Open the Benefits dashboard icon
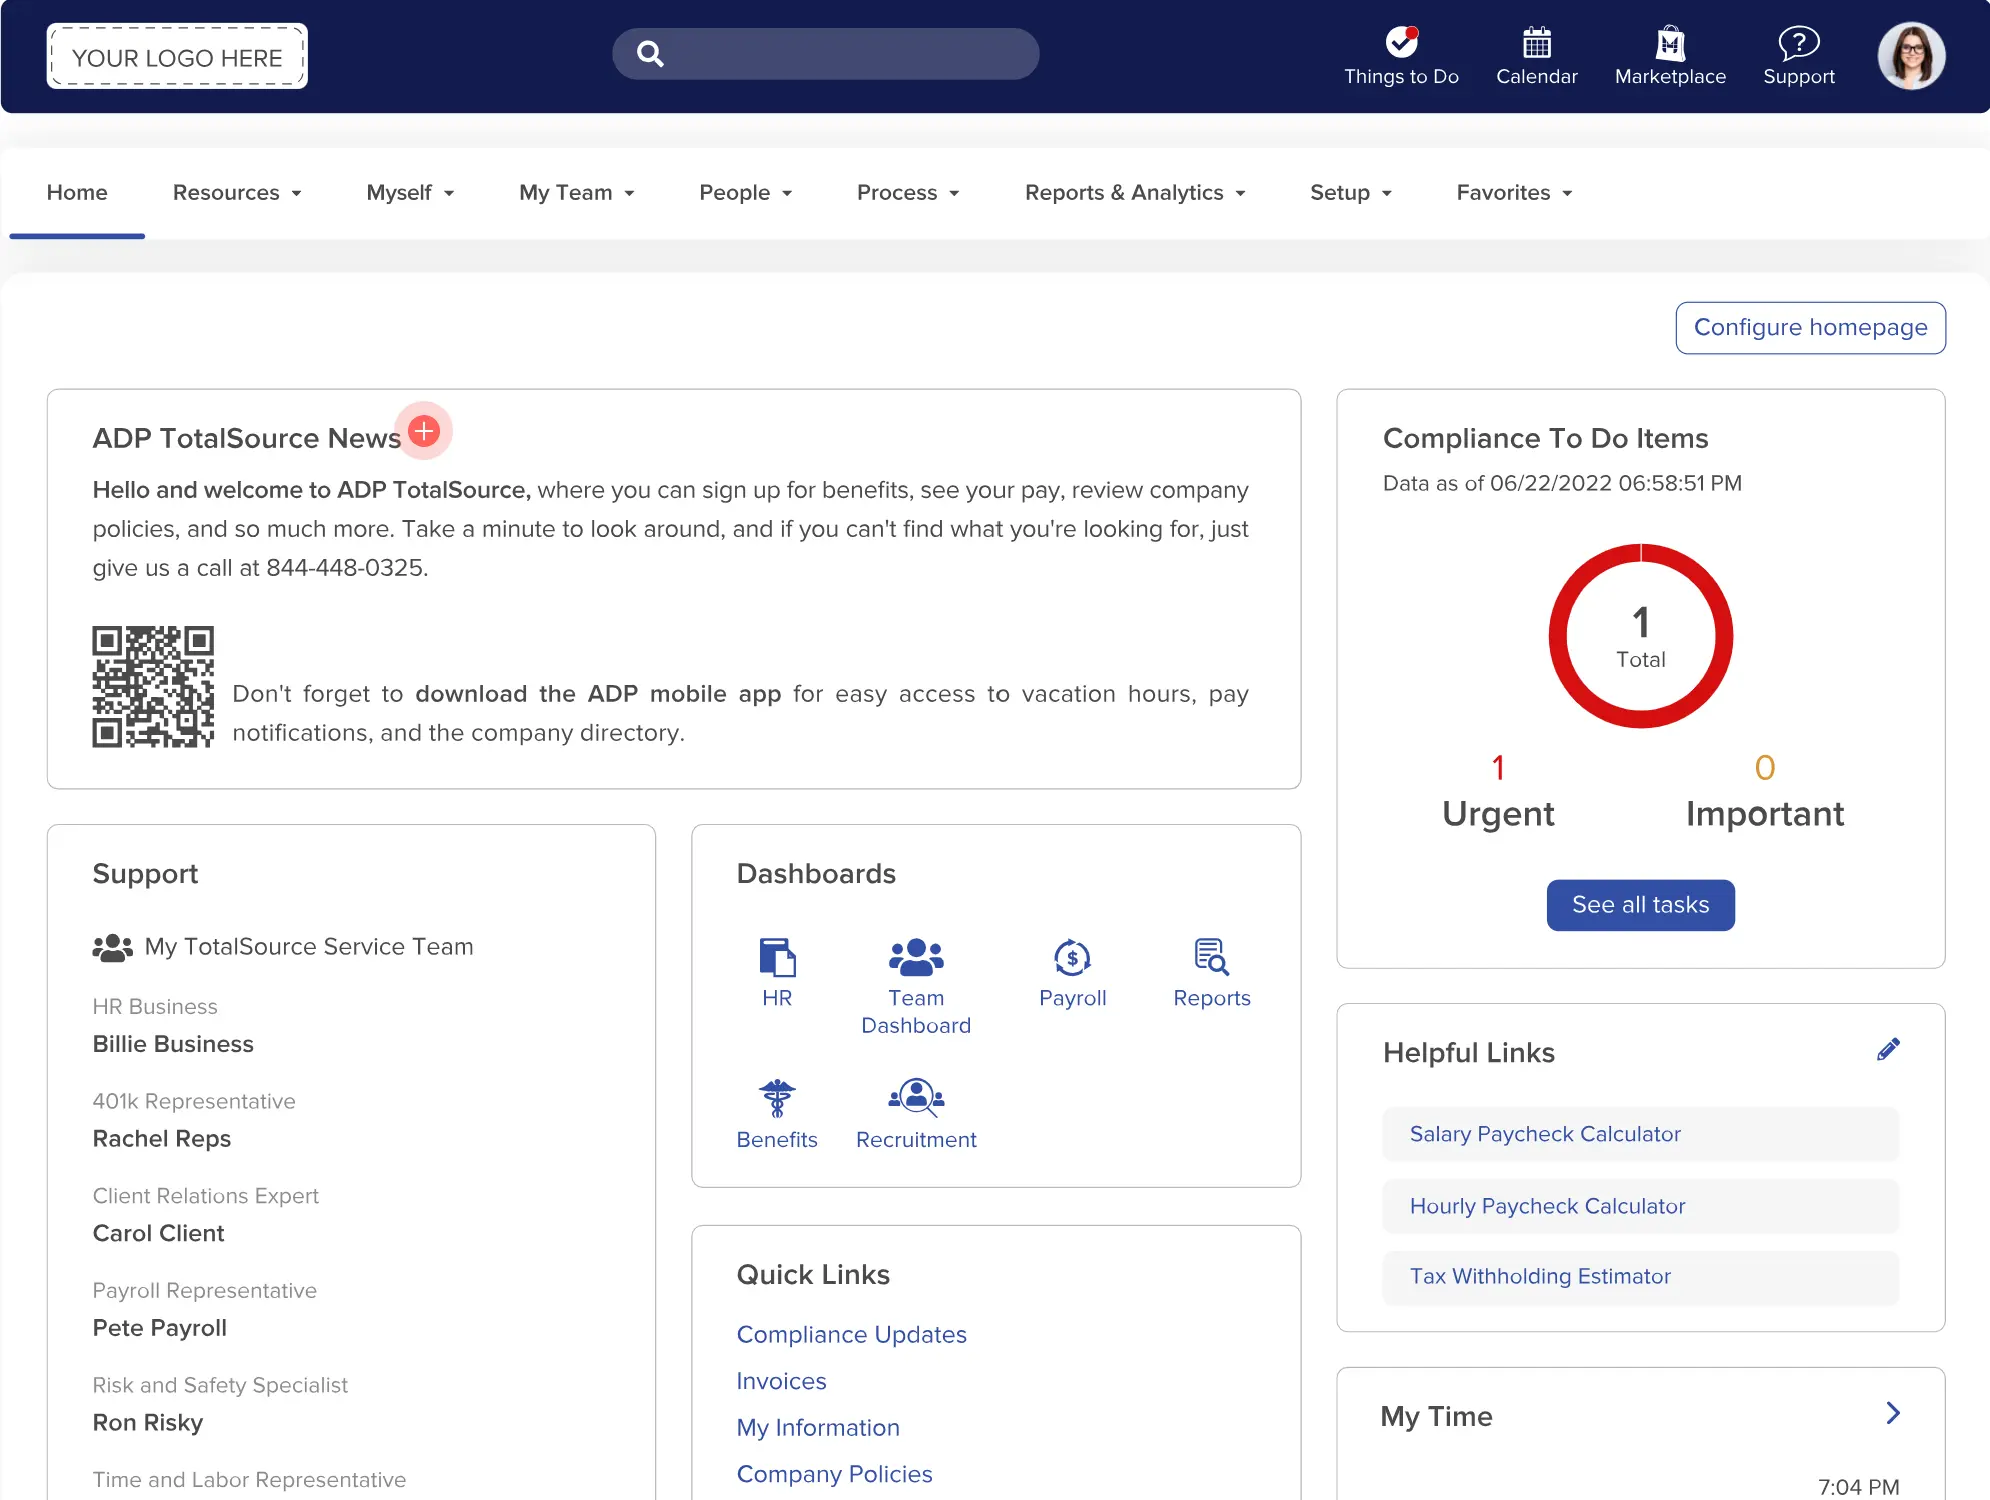 (x=777, y=1098)
